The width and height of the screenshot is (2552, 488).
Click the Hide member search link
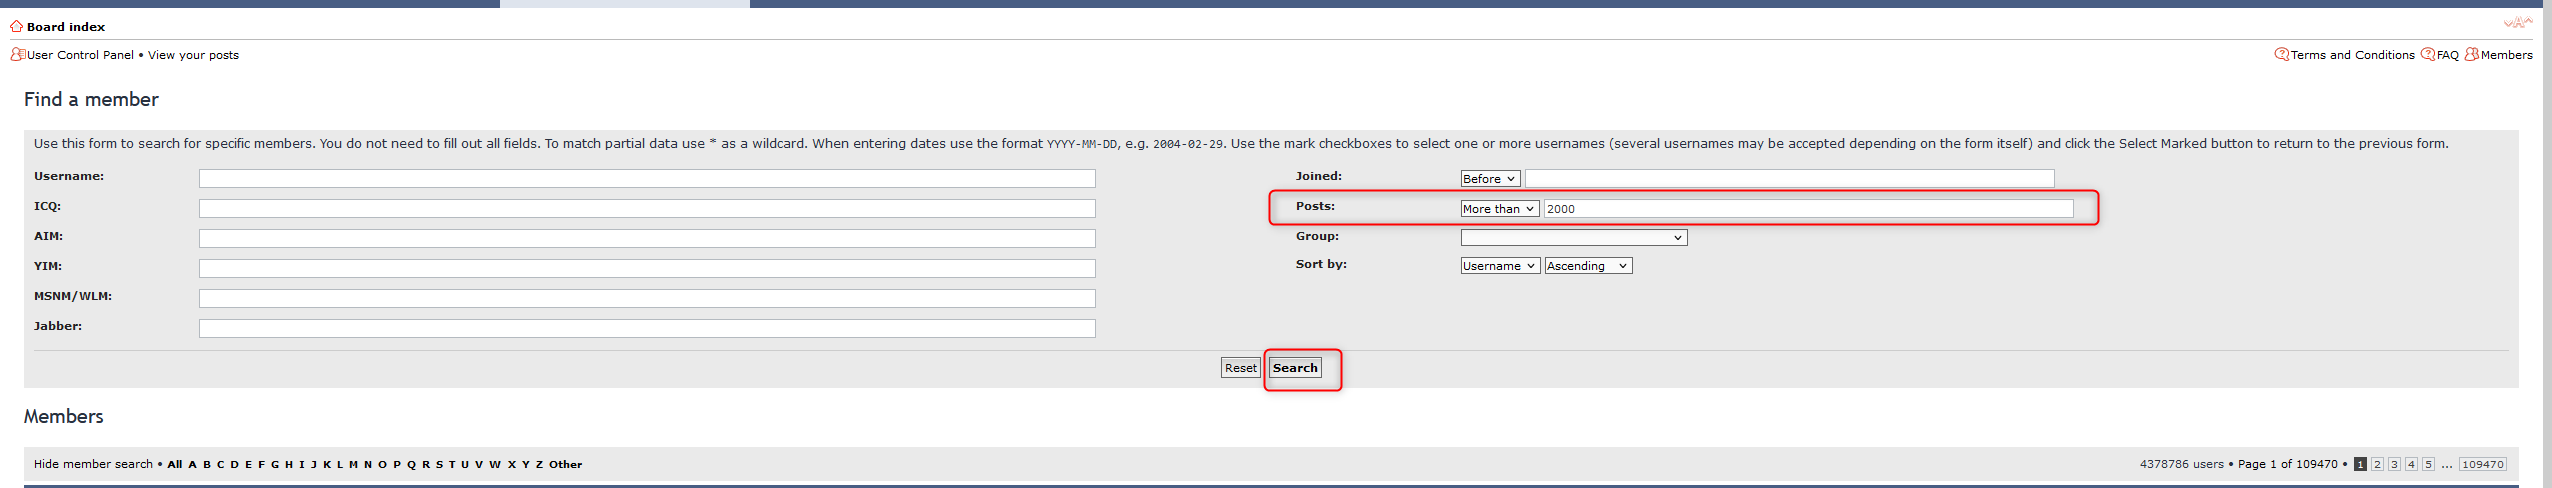click(x=93, y=464)
